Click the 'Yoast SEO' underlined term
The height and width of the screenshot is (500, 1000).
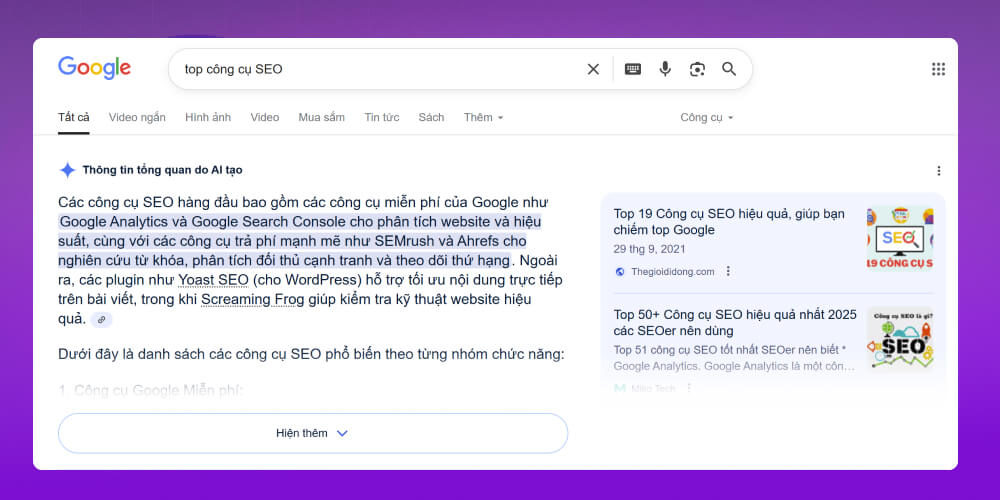tap(213, 280)
